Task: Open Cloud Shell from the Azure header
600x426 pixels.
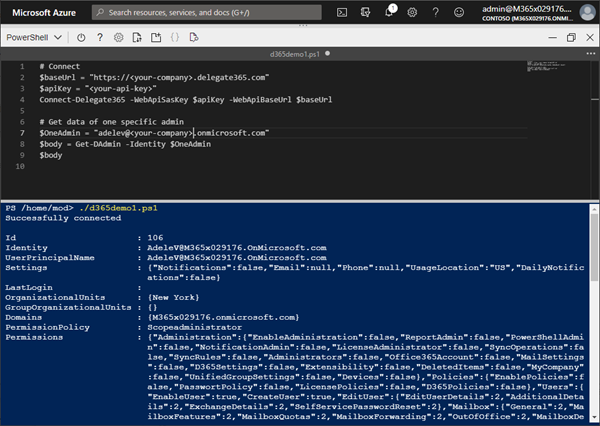Action: [342, 13]
